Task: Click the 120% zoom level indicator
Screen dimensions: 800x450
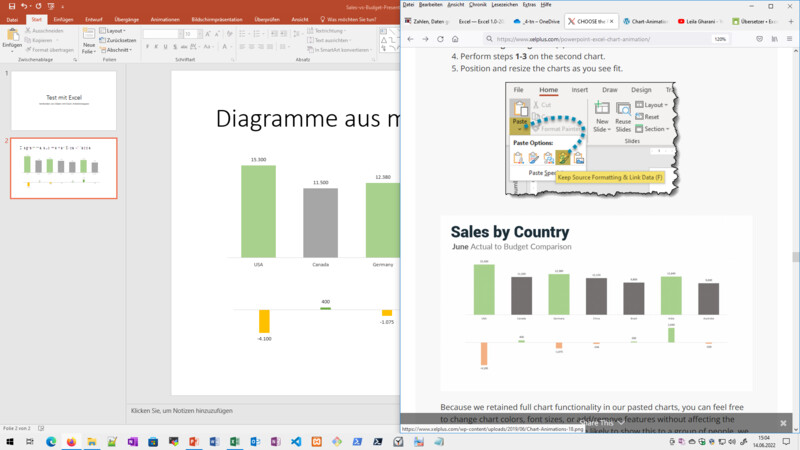Action: tap(720, 39)
